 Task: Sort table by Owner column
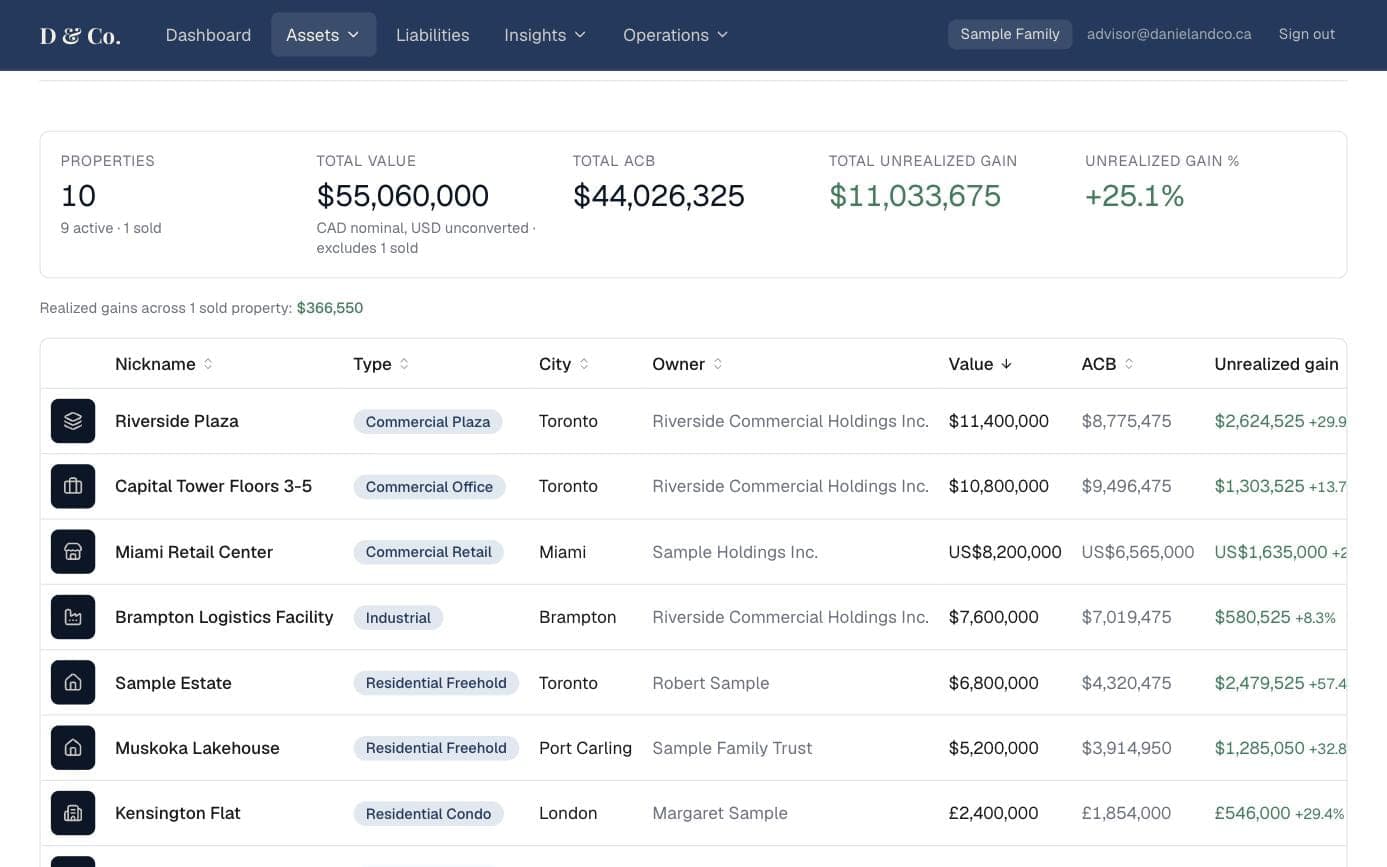click(687, 364)
